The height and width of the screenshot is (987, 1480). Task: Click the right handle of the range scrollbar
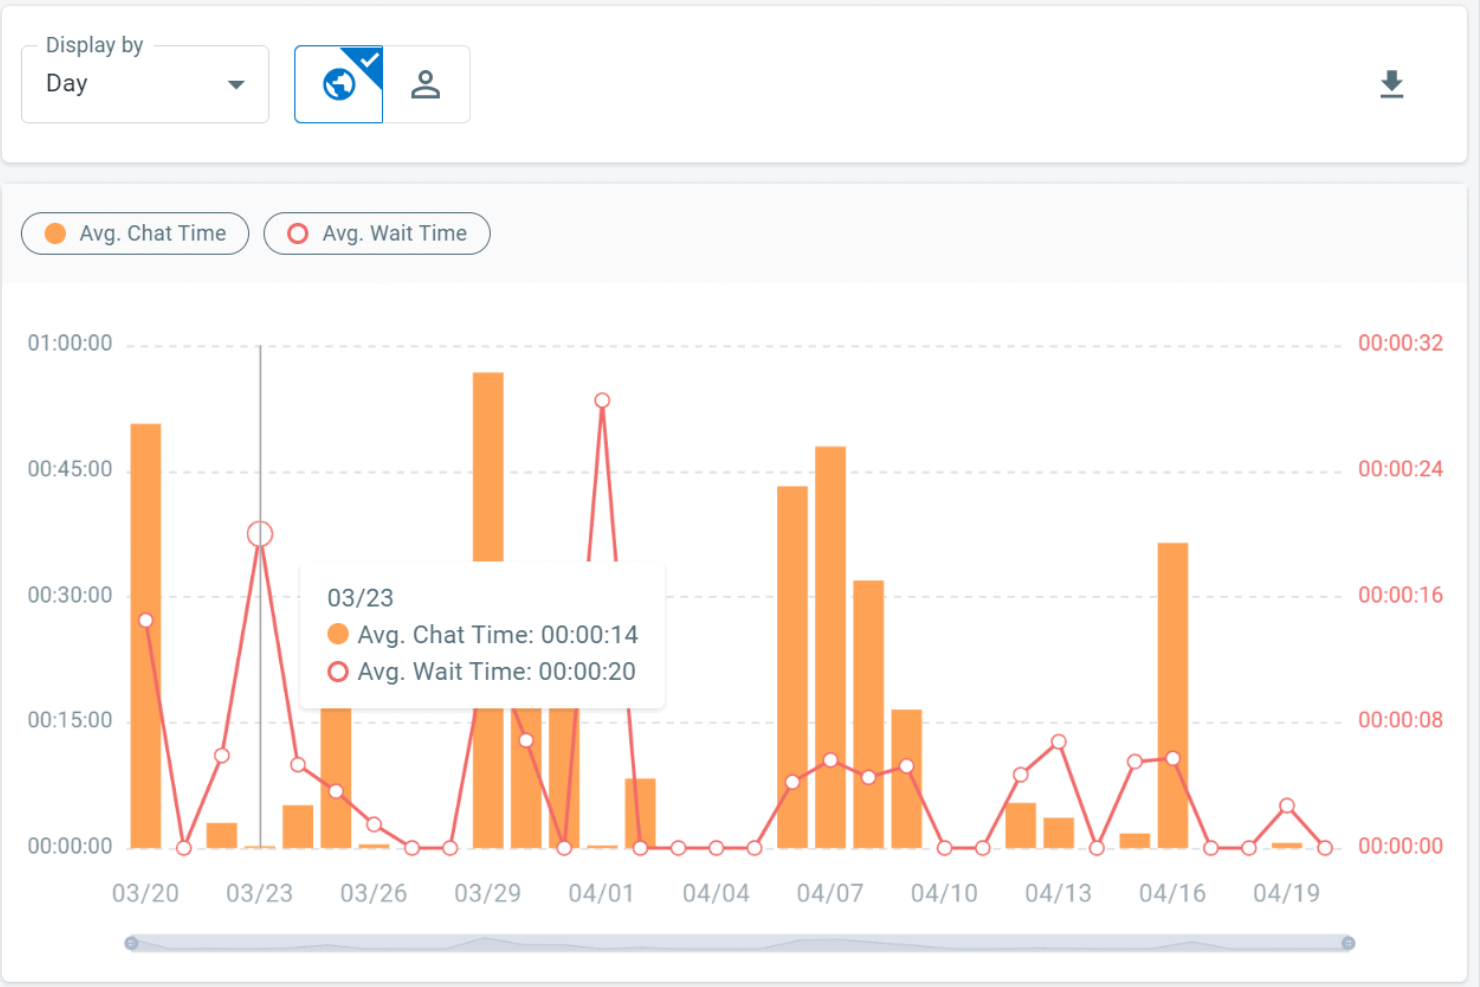[1348, 941]
